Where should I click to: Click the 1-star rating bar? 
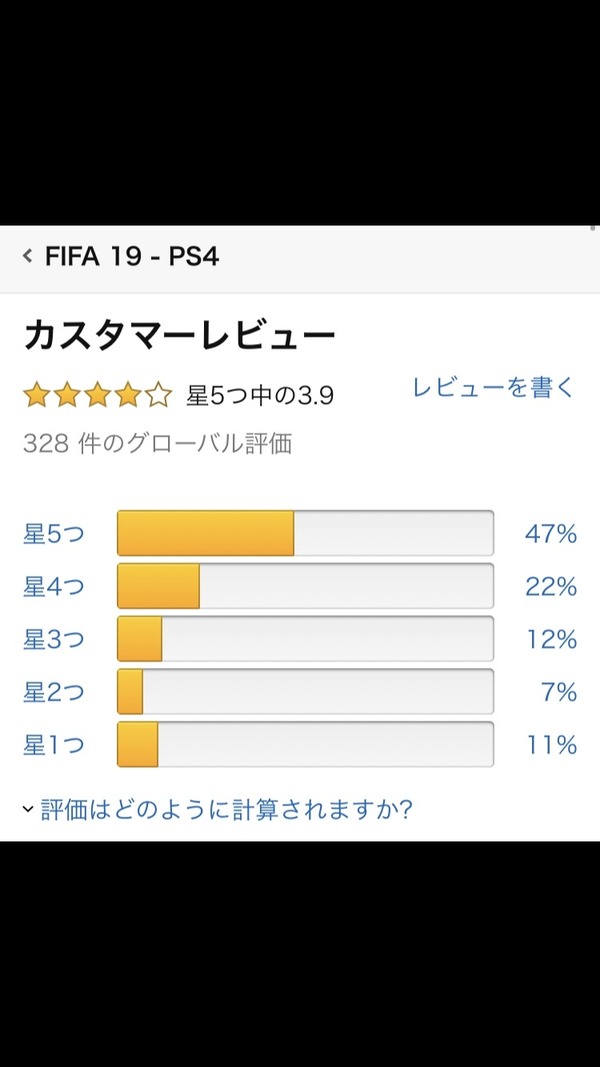[305, 744]
